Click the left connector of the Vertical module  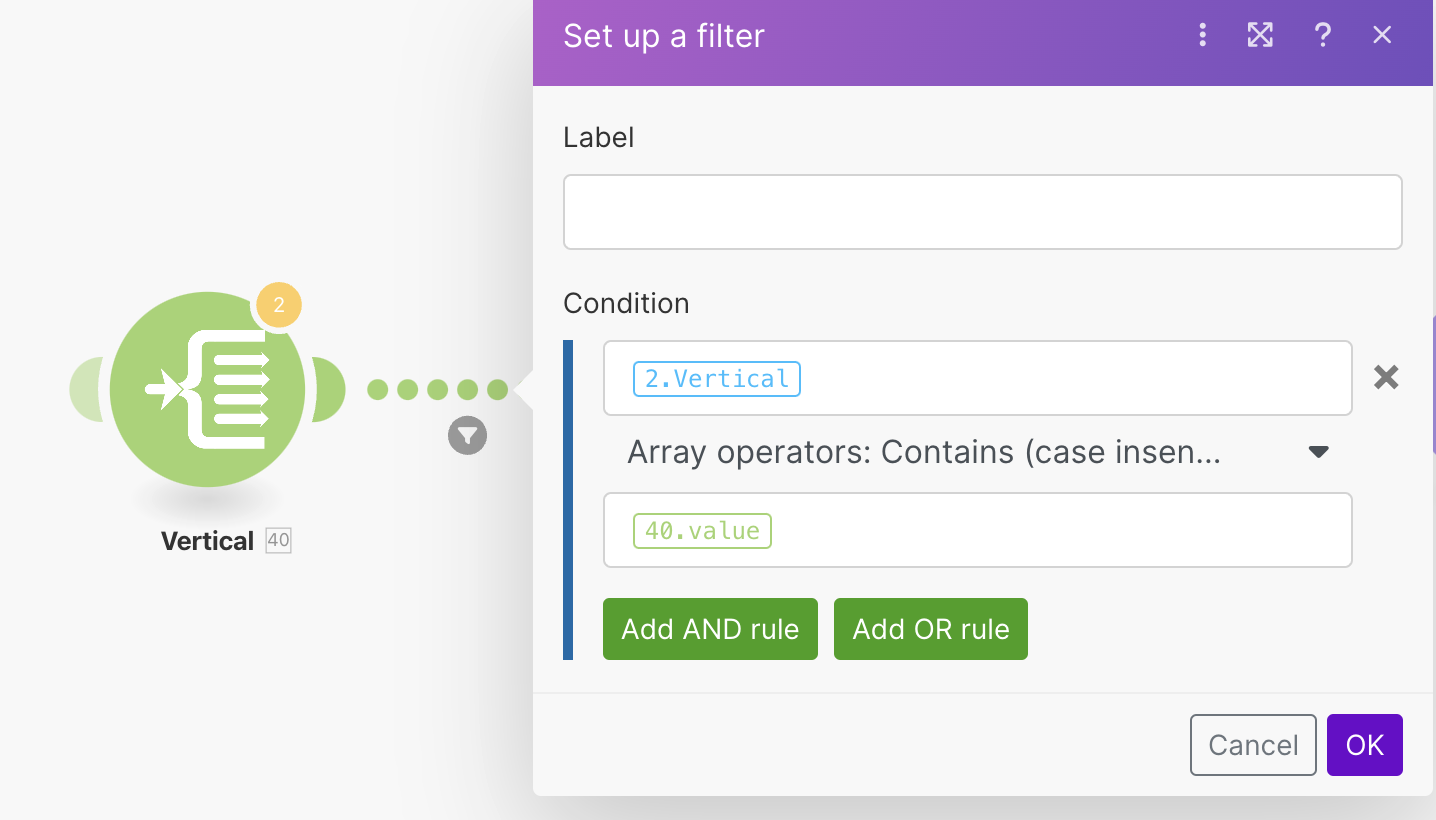tap(87, 389)
